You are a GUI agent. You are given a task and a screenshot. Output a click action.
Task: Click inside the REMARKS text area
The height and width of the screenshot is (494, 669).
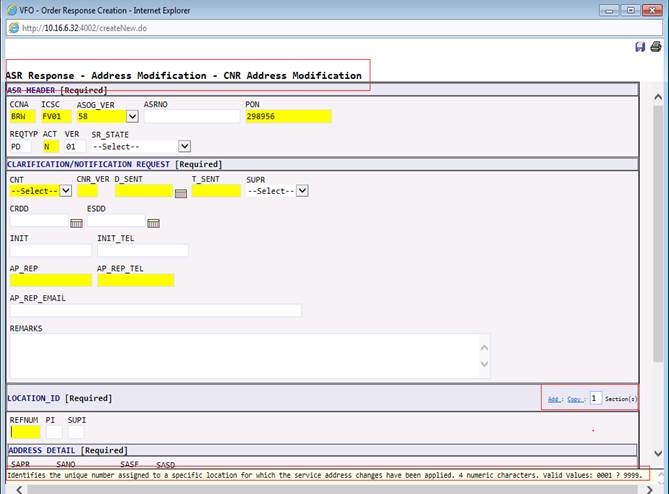point(243,356)
